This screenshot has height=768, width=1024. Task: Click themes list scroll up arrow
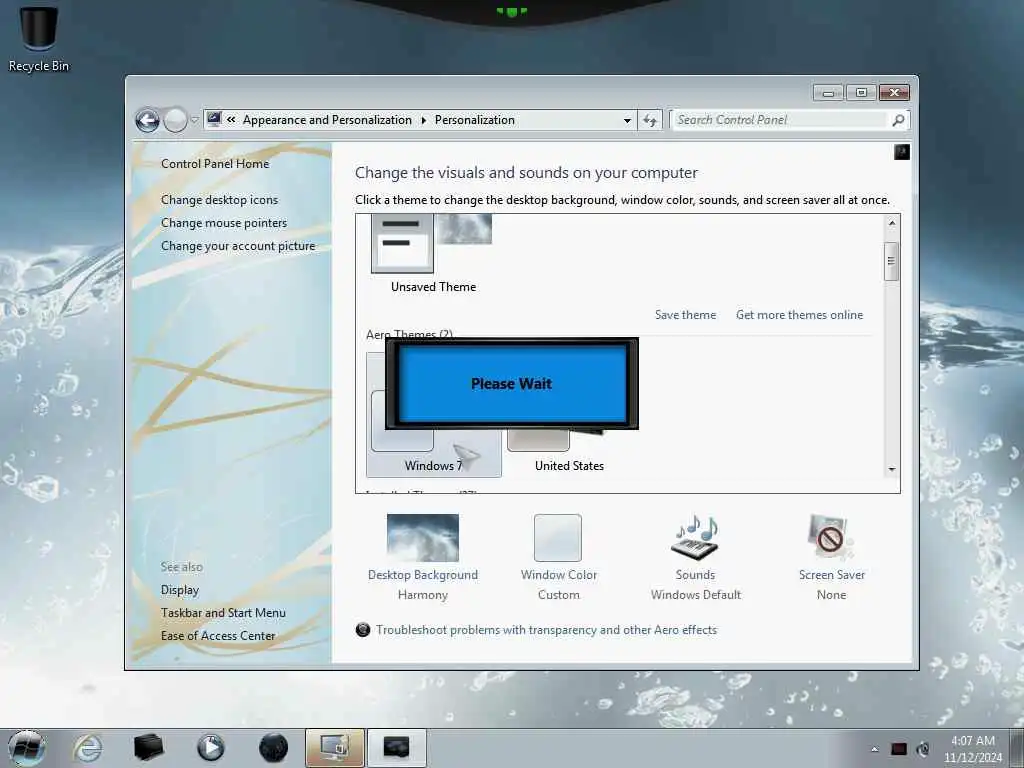(891, 223)
